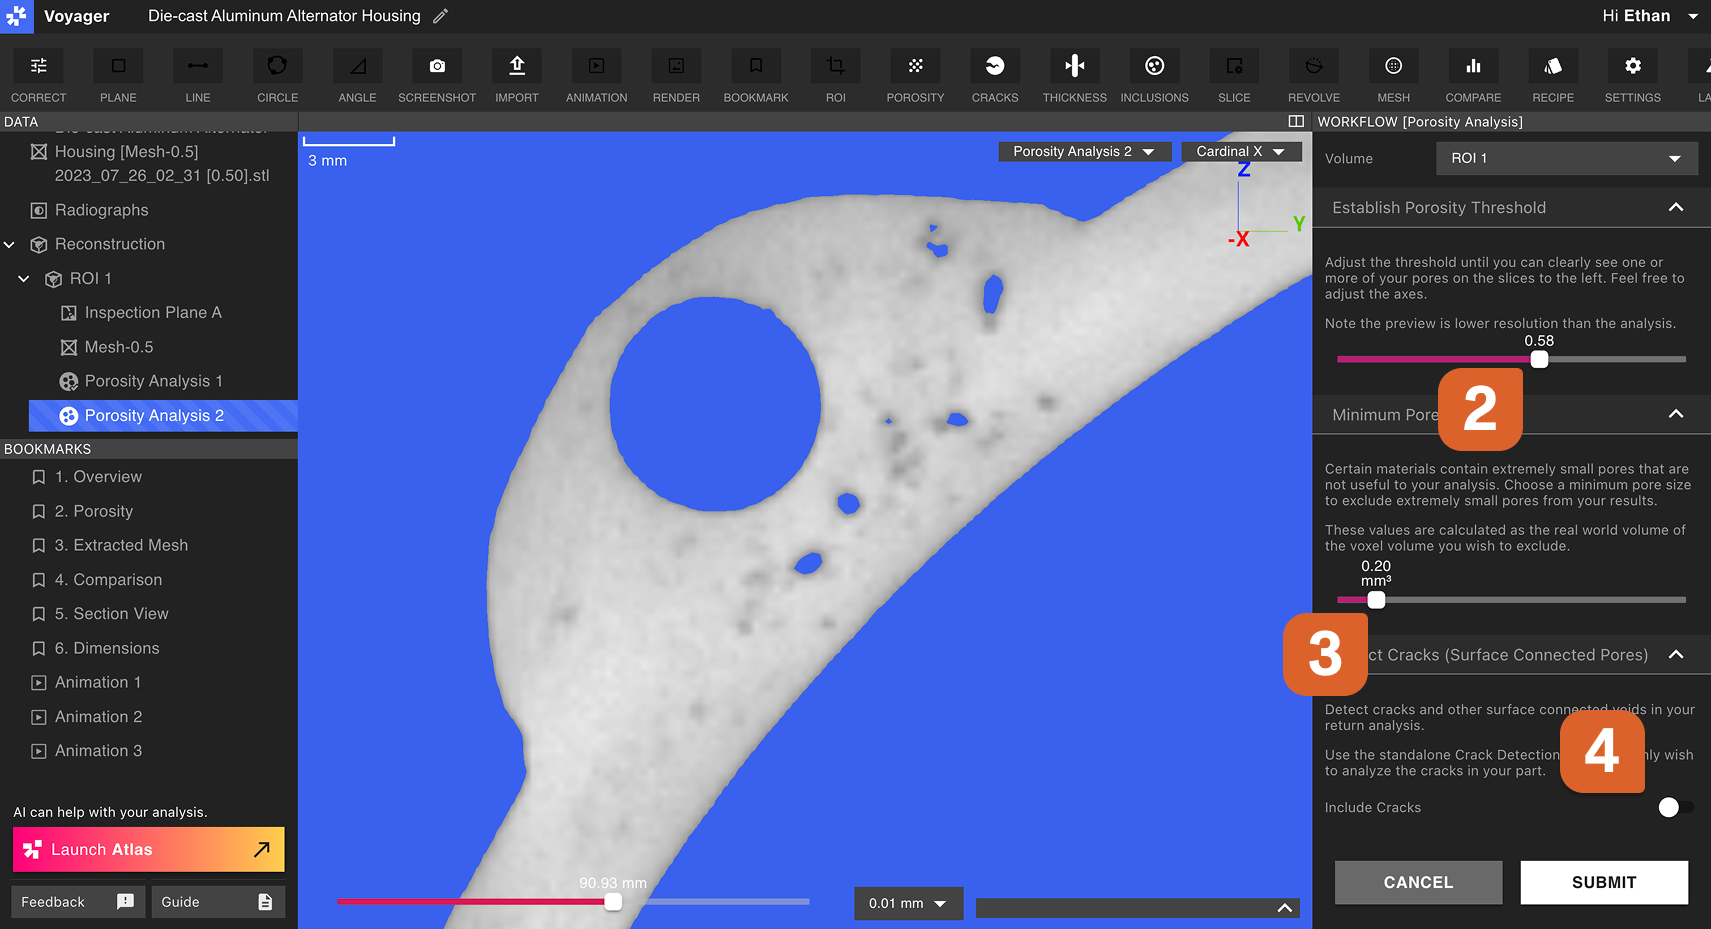Viewport: 1711px width, 929px height.
Task: Open the Porosity tool in toolbar
Action: click(915, 67)
